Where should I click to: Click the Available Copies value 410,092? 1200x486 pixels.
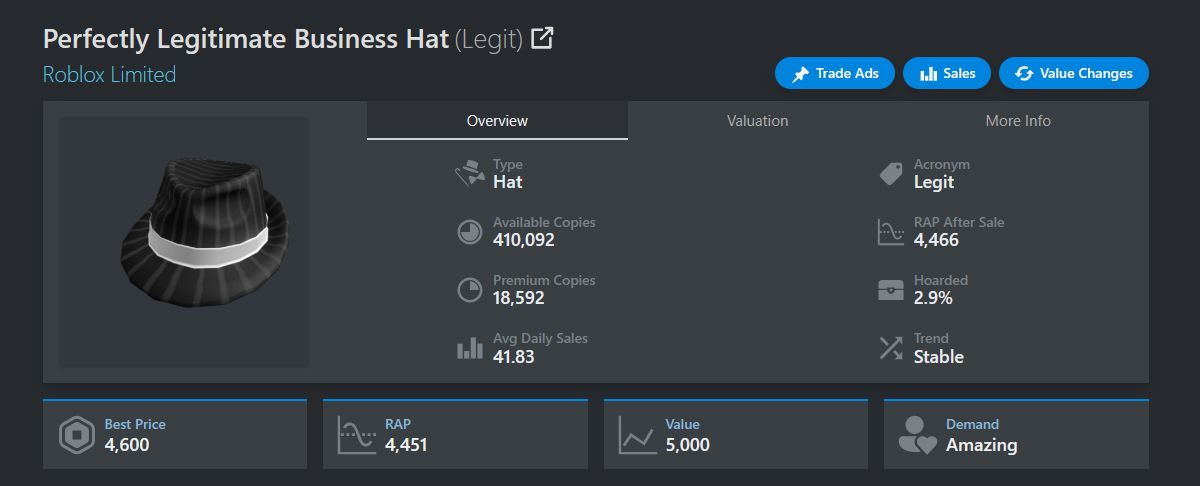click(x=524, y=240)
